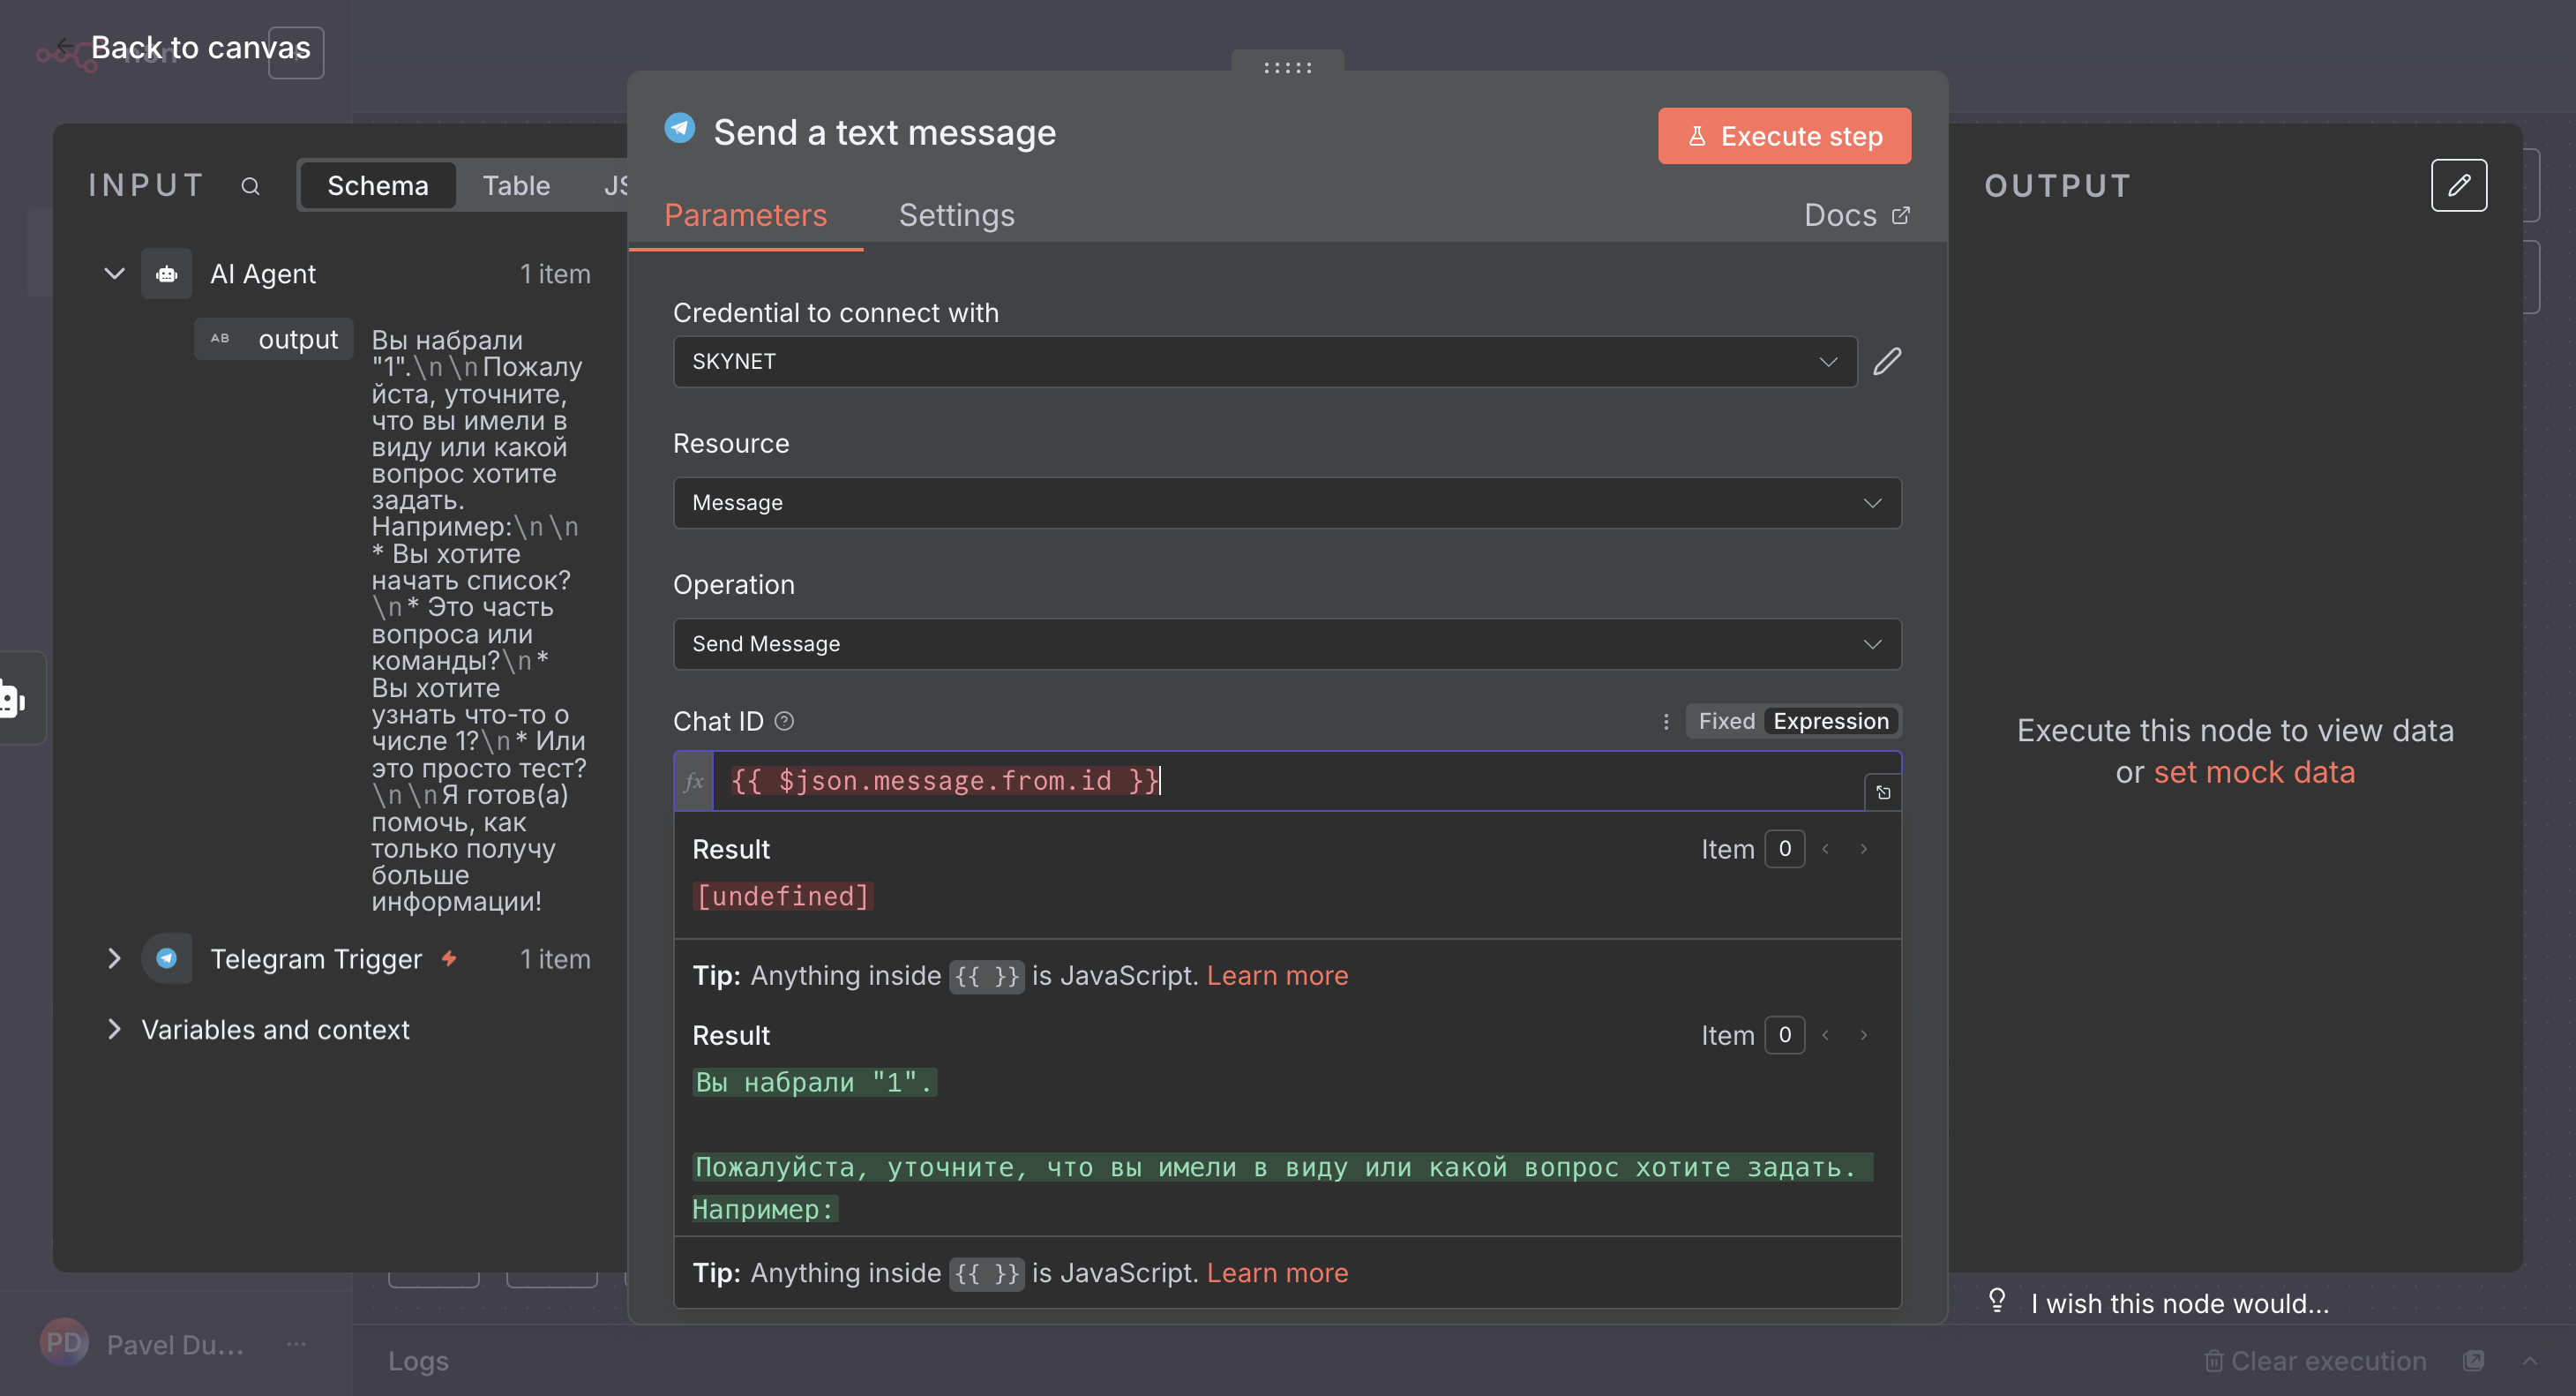Viewport: 2576px width, 1396px height.
Task: Click the set mock data link
Action: point(2254,772)
